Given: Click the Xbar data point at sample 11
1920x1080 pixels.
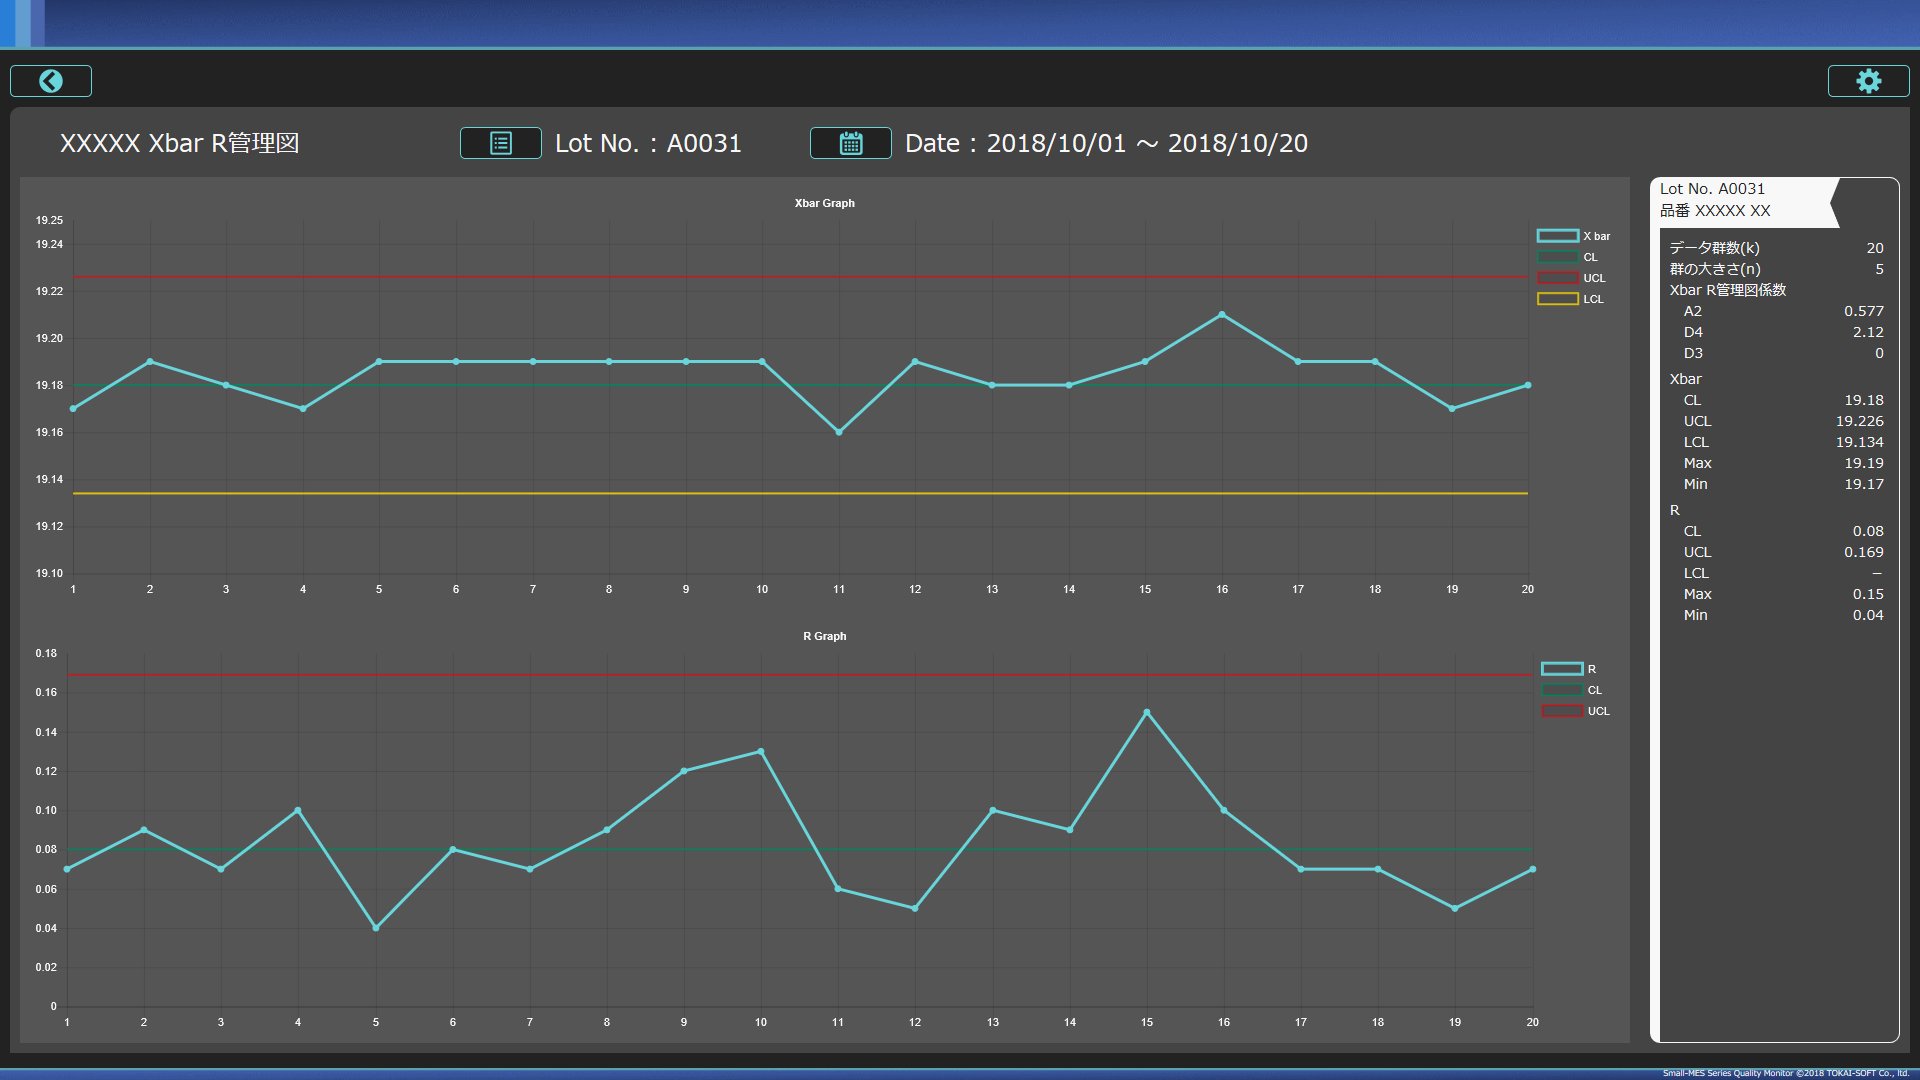Looking at the screenshot, I should [x=839, y=432].
